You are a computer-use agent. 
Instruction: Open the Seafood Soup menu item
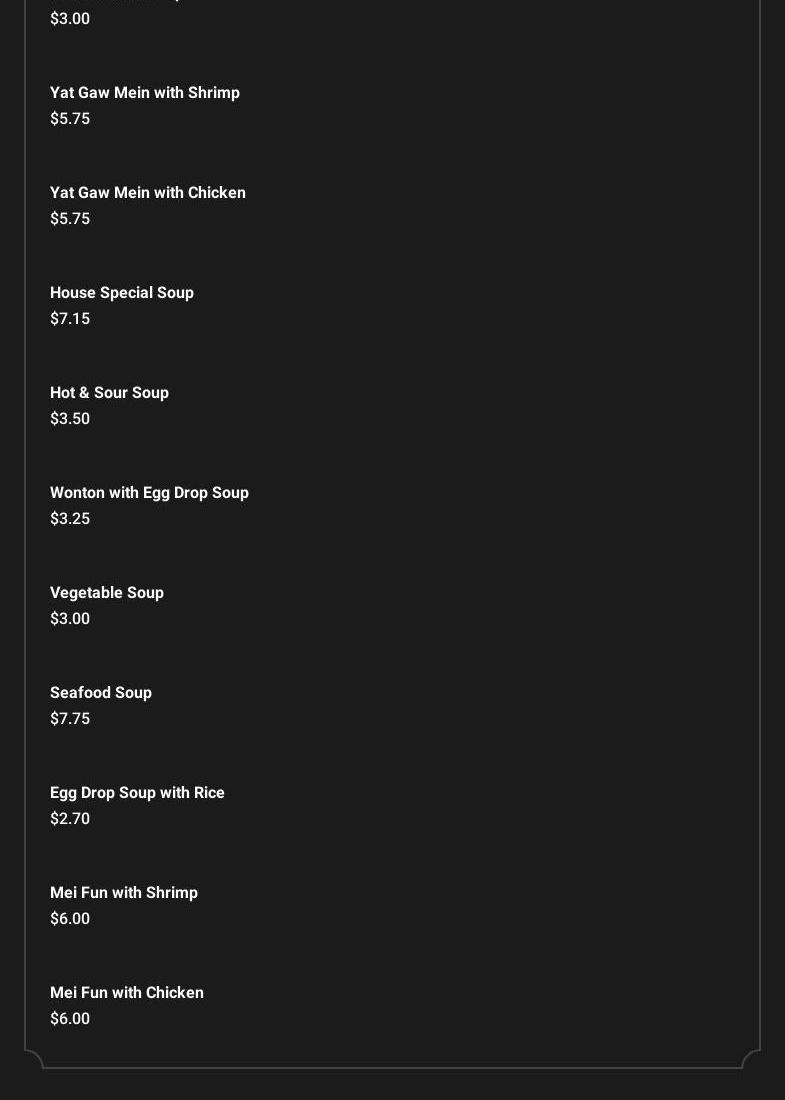(x=101, y=693)
